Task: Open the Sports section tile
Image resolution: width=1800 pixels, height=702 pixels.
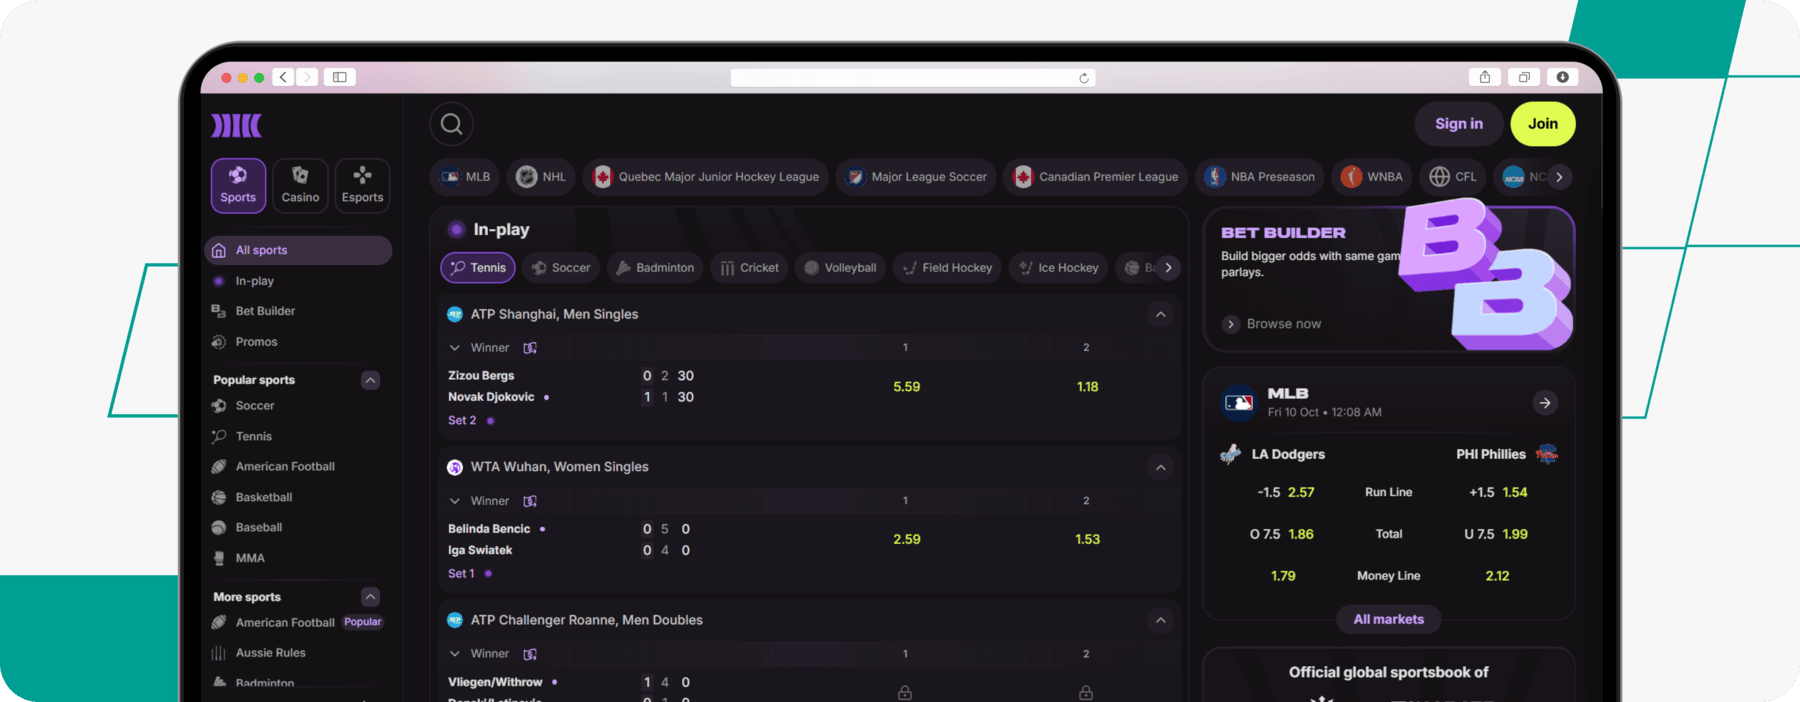Action: point(238,186)
